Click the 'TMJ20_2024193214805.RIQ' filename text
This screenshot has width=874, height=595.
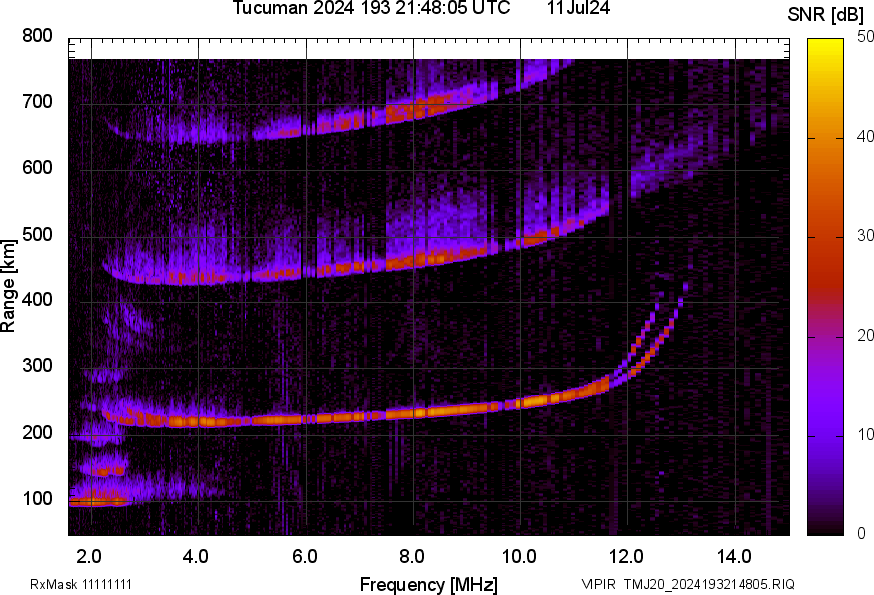tap(709, 584)
